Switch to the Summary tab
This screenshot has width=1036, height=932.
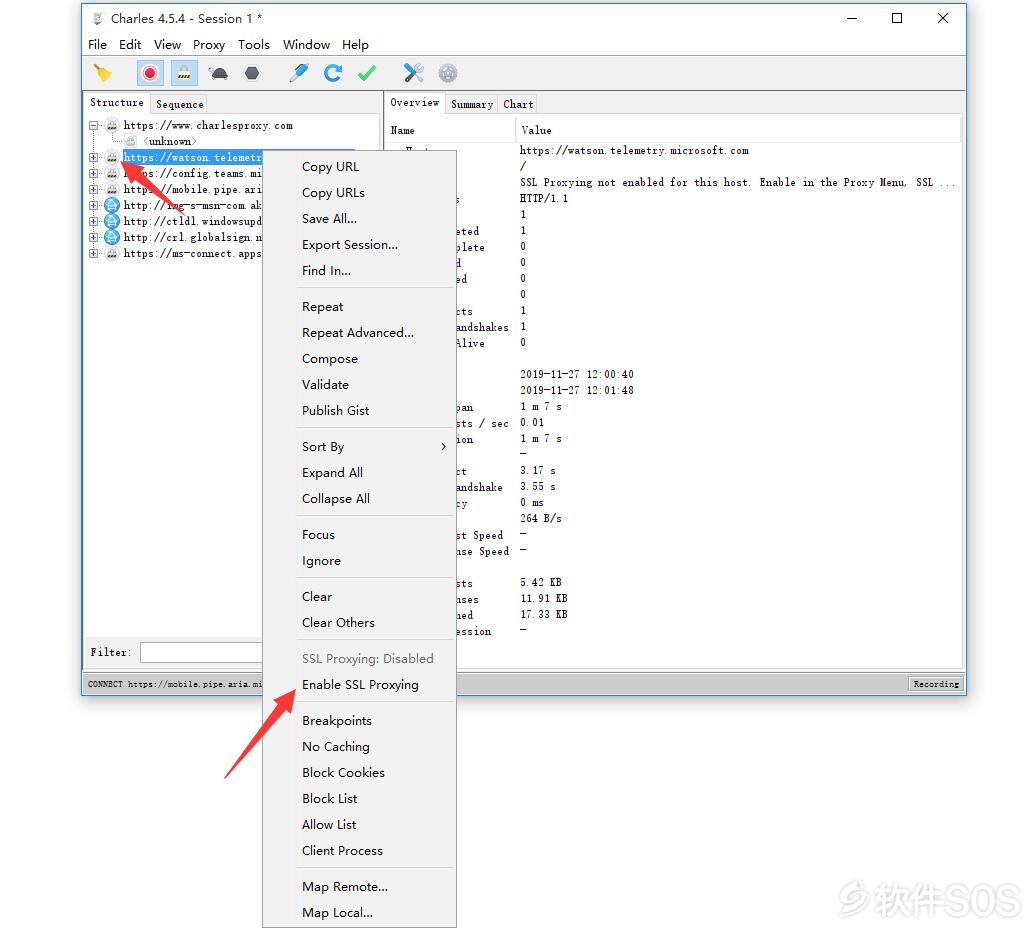(x=472, y=104)
